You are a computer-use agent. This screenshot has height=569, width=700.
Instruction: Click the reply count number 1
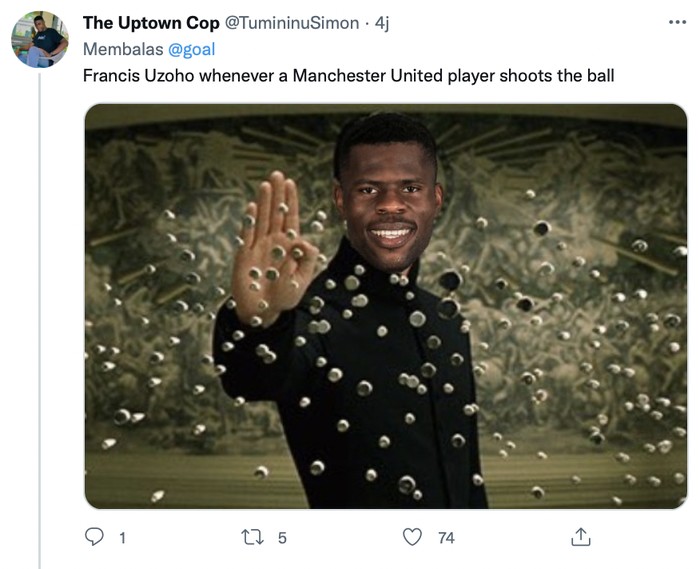point(122,538)
